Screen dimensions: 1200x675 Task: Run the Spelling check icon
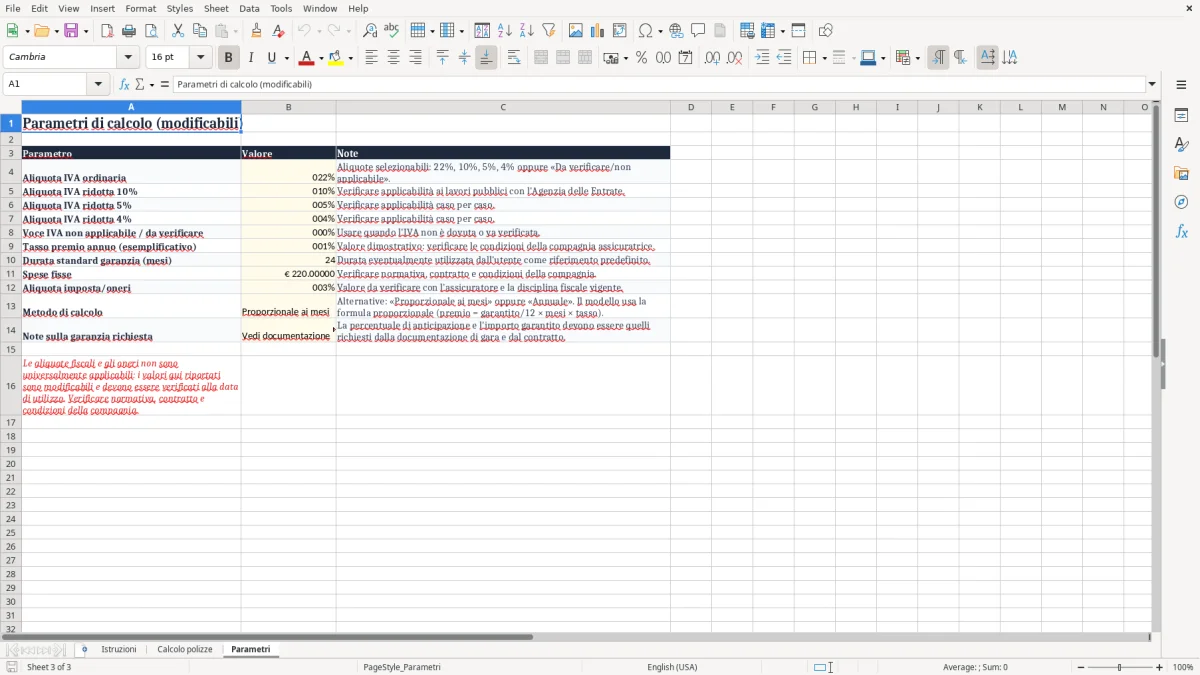392,31
